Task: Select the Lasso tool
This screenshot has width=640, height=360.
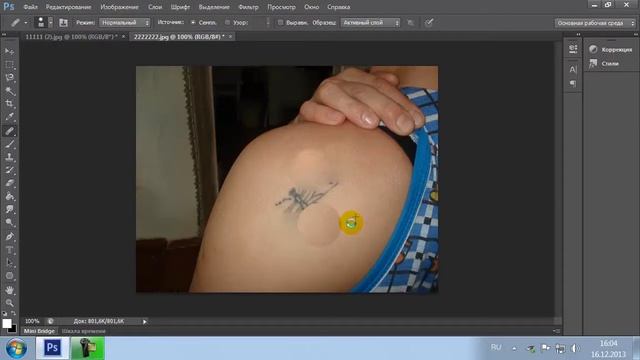Action: 9,78
